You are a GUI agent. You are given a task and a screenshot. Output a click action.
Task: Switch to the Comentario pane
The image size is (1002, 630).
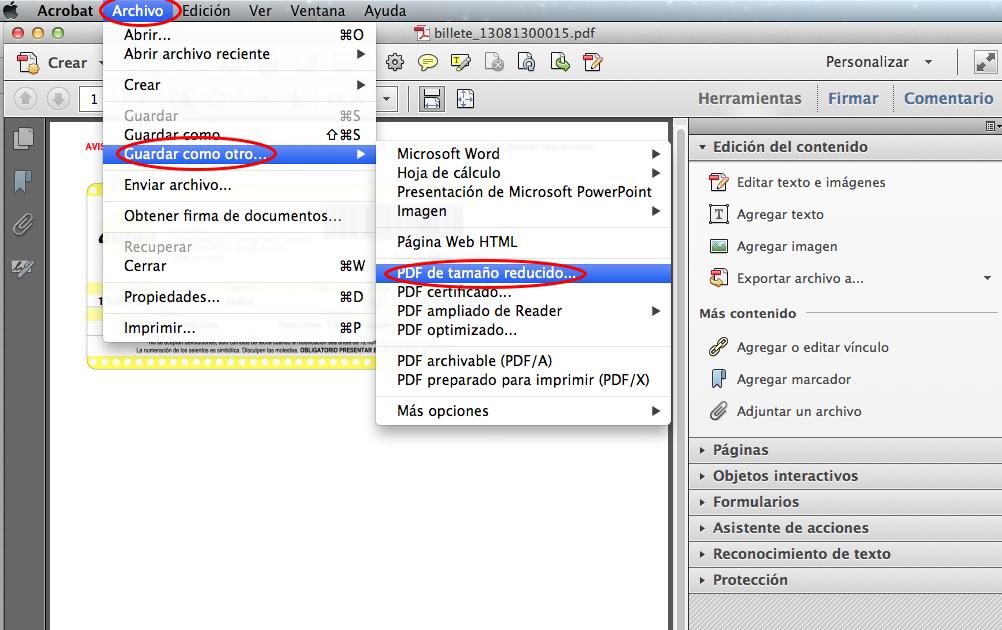point(948,98)
